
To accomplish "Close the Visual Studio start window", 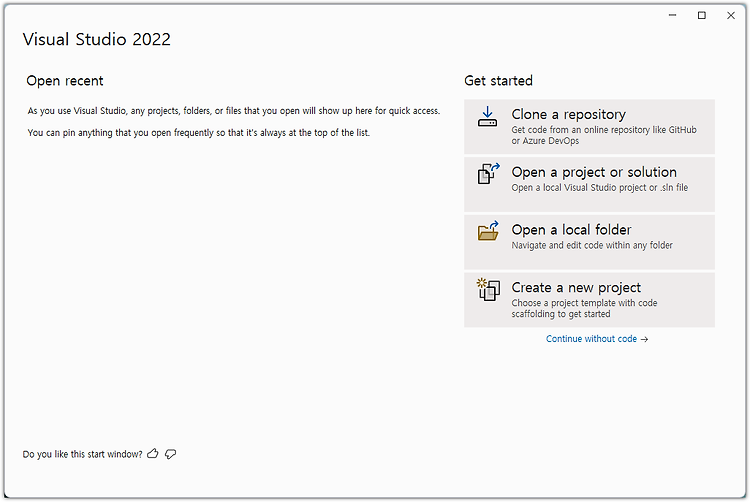I will (x=731, y=15).
